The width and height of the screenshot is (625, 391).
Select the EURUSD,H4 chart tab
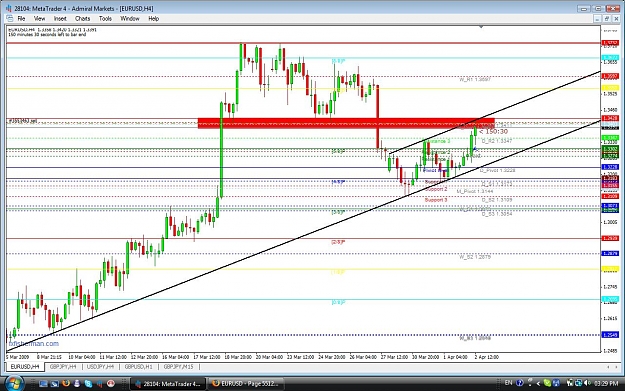tap(25, 366)
